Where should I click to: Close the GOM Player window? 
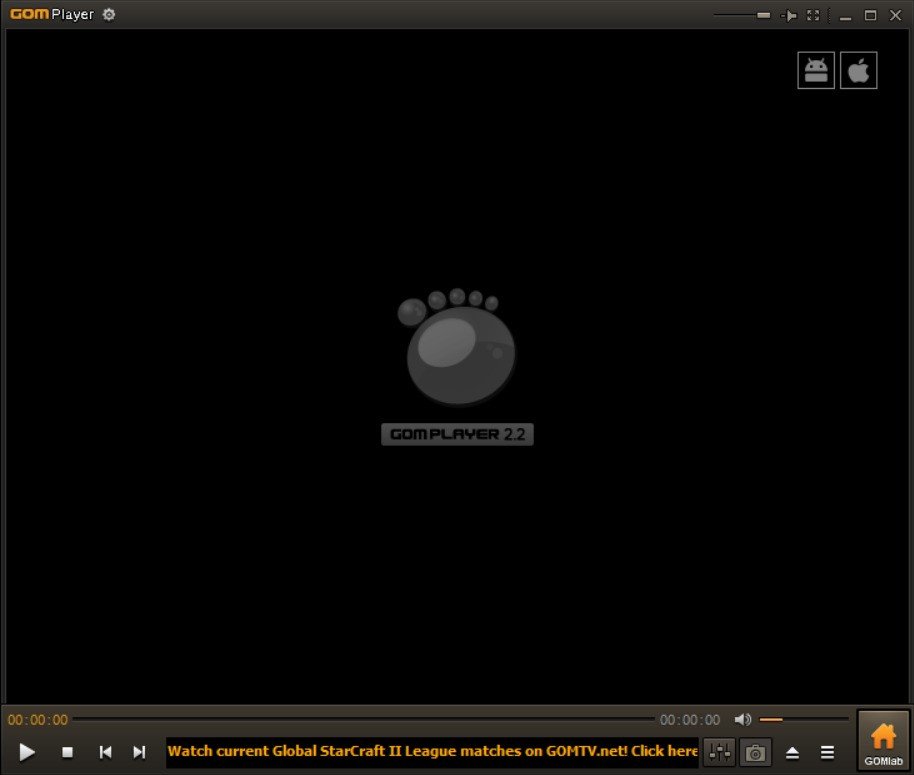pos(895,15)
